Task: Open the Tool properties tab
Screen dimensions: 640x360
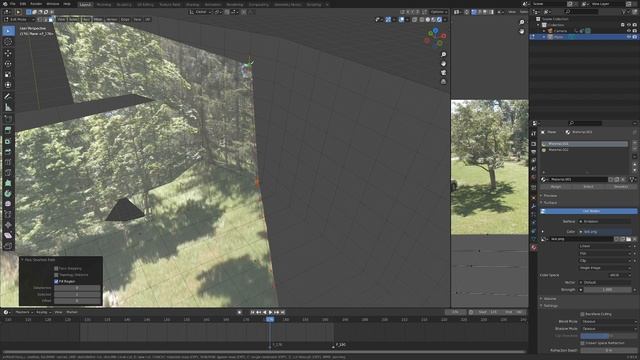Action: [x=534, y=133]
